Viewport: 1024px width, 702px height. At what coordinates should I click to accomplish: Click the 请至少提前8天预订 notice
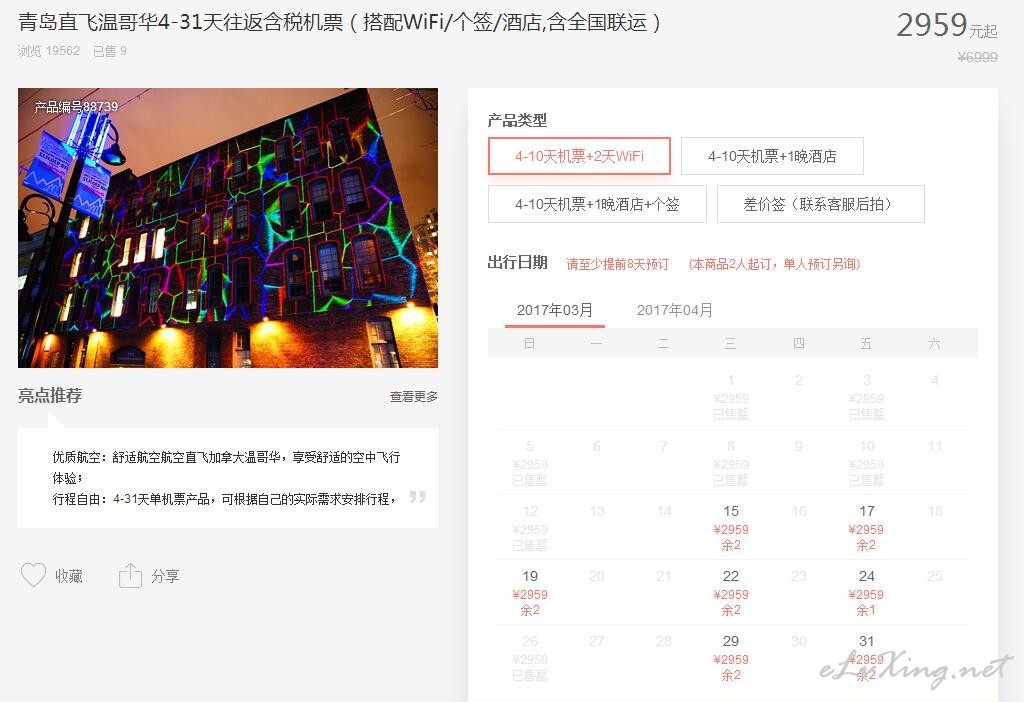click(x=617, y=264)
